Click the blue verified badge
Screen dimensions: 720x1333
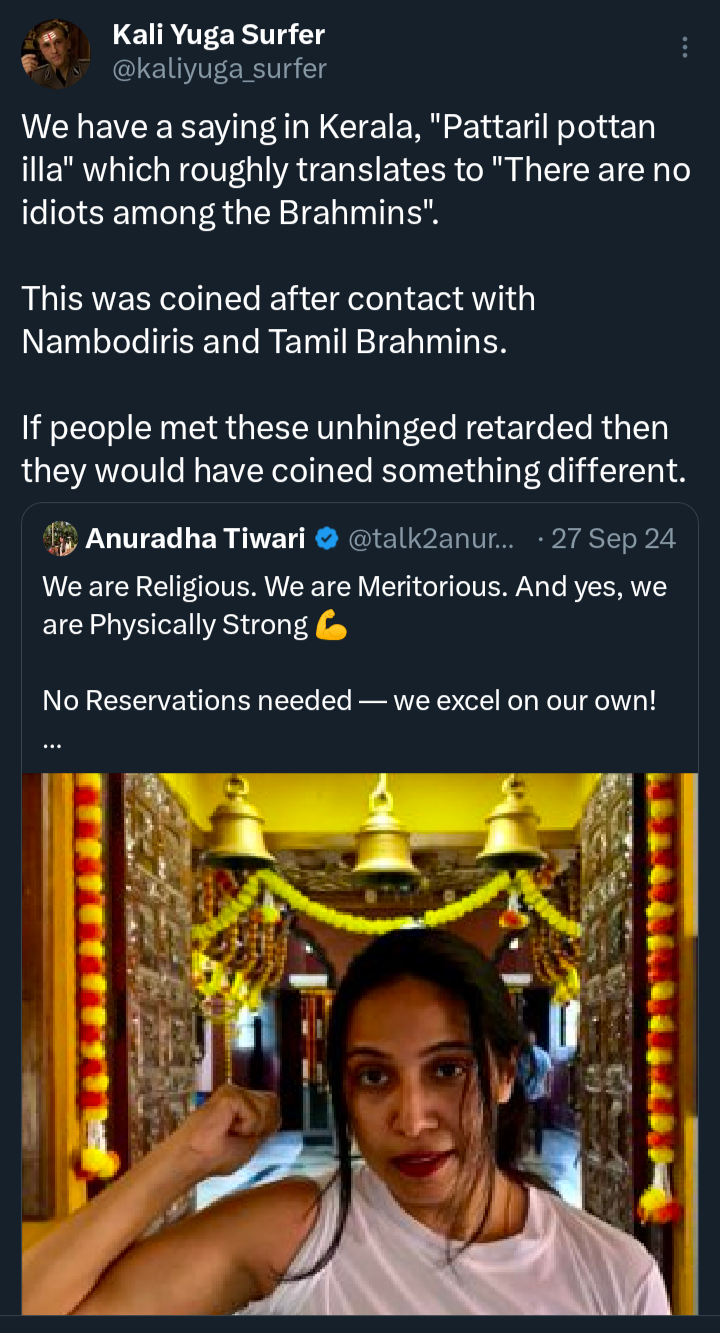(326, 539)
